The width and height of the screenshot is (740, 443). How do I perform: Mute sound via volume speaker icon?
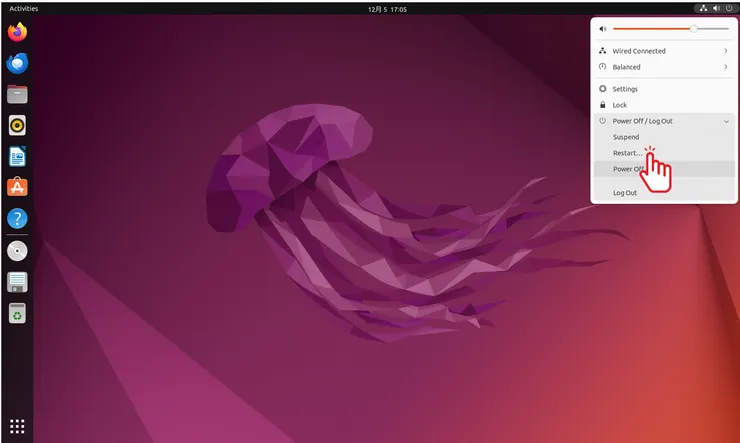[x=602, y=29]
